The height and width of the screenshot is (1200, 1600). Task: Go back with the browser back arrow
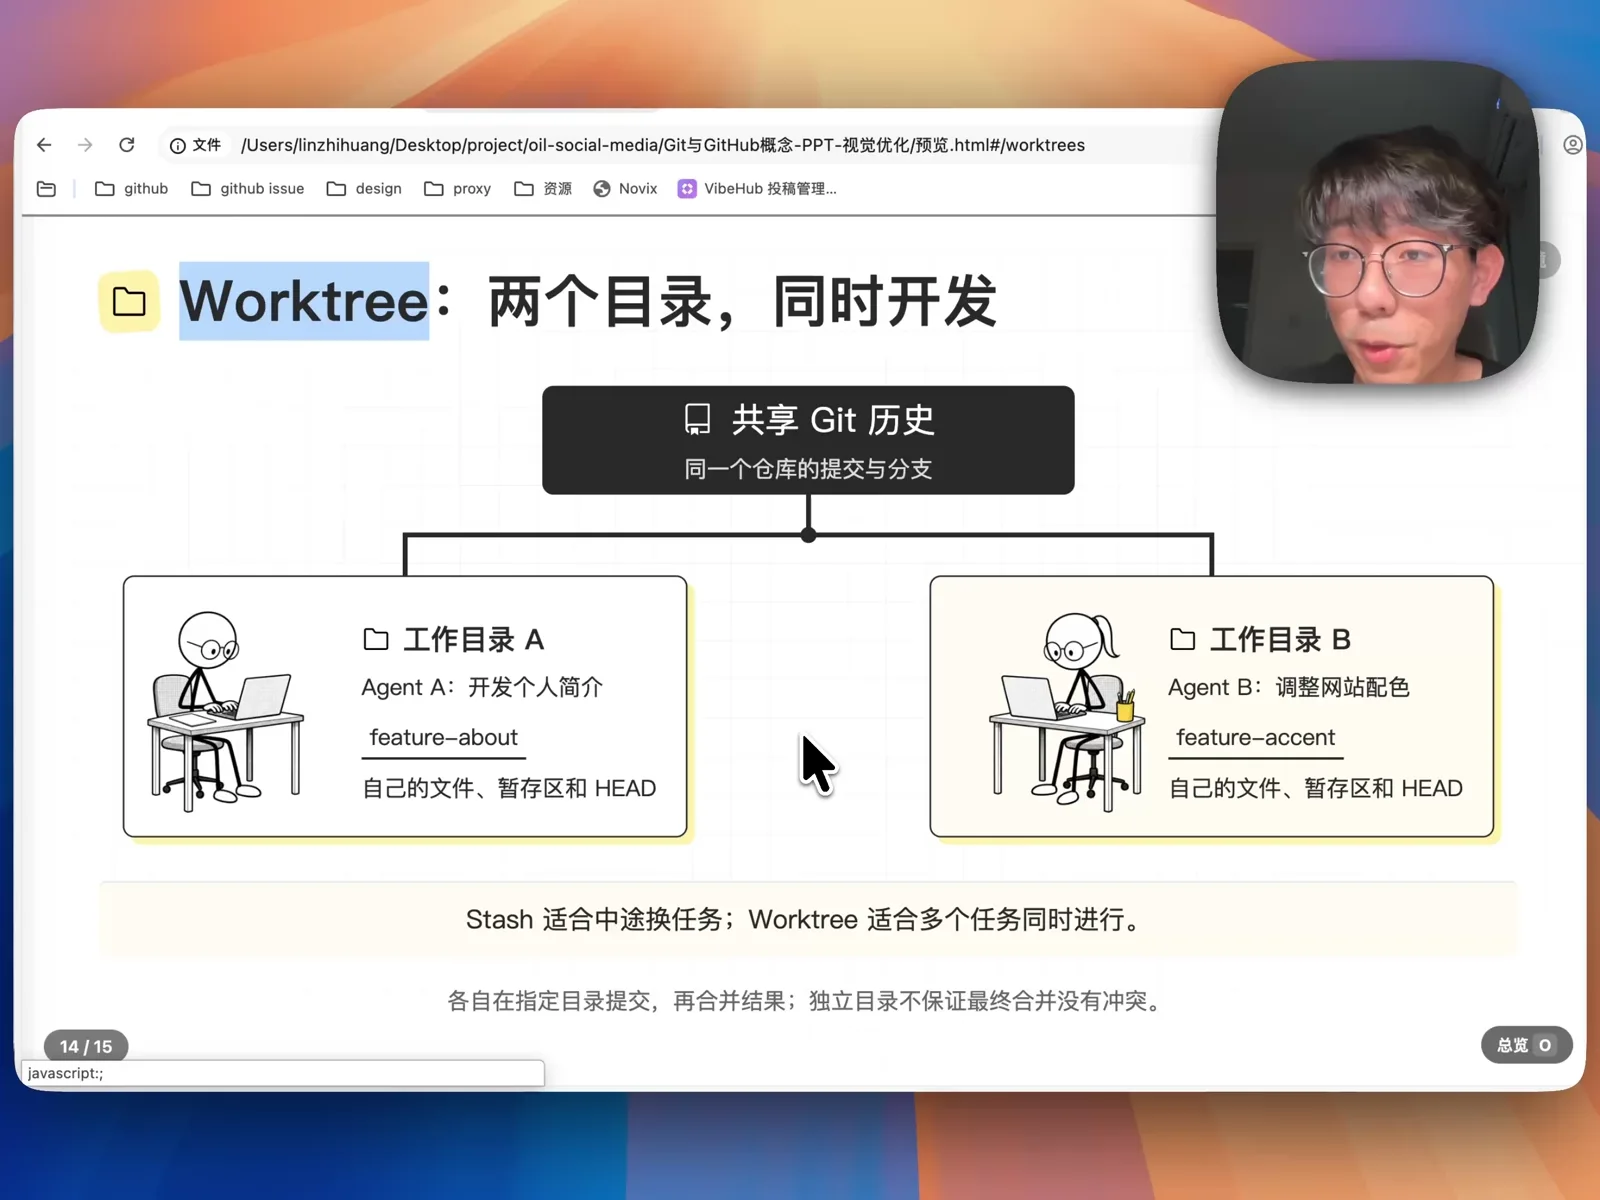coord(44,145)
